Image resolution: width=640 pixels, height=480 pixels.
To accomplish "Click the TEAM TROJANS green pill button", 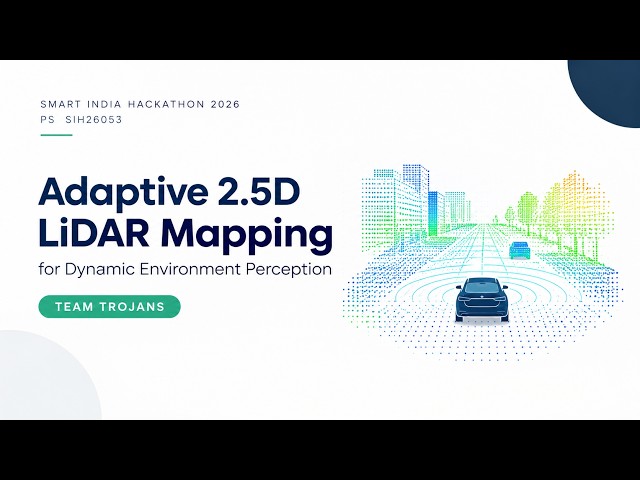I will pos(109,307).
